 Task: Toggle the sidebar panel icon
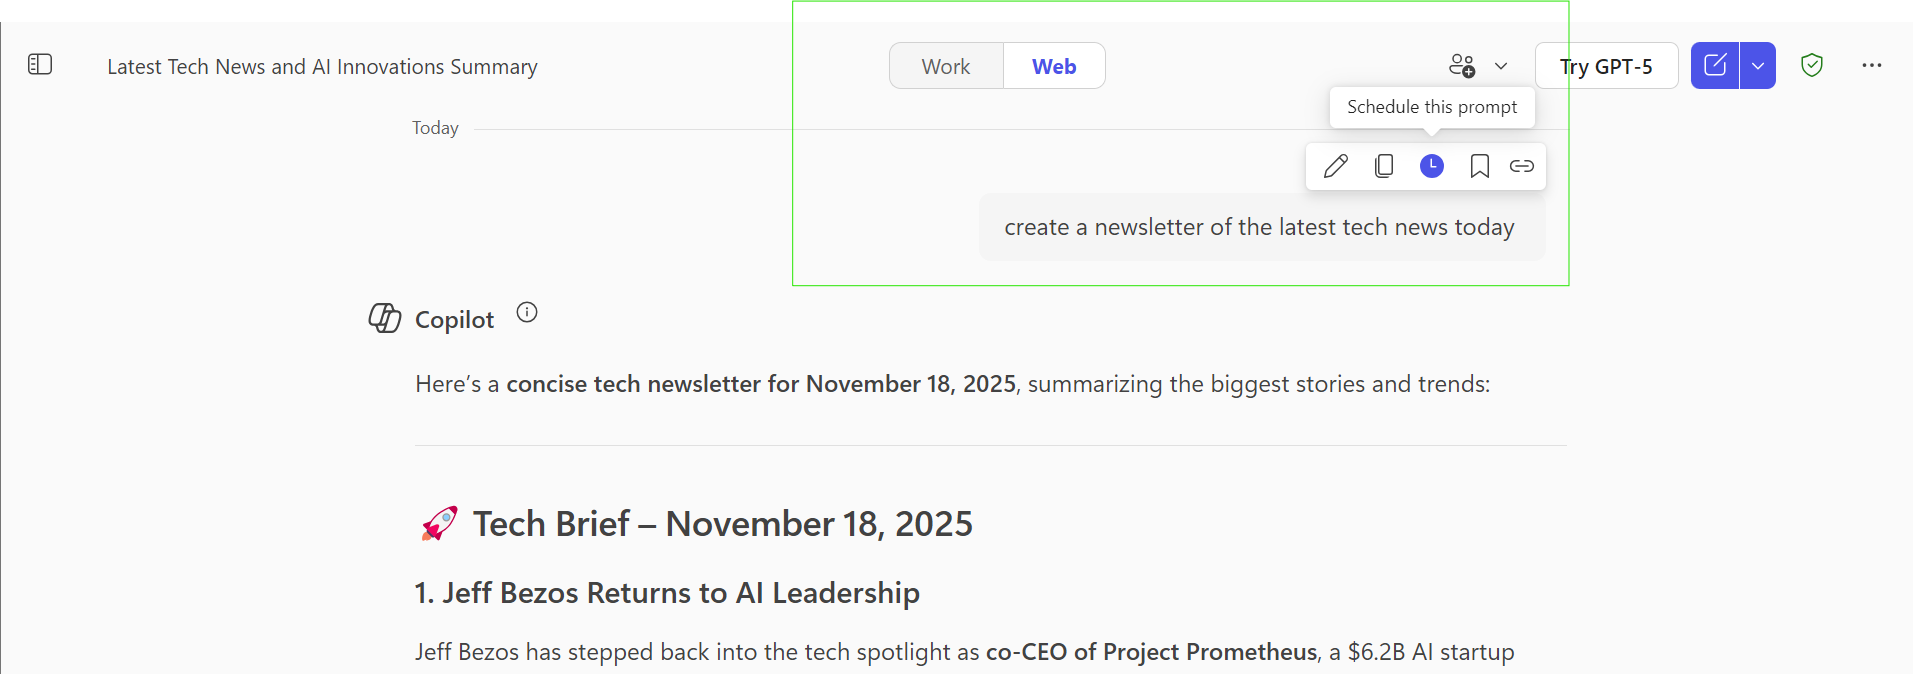[40, 65]
